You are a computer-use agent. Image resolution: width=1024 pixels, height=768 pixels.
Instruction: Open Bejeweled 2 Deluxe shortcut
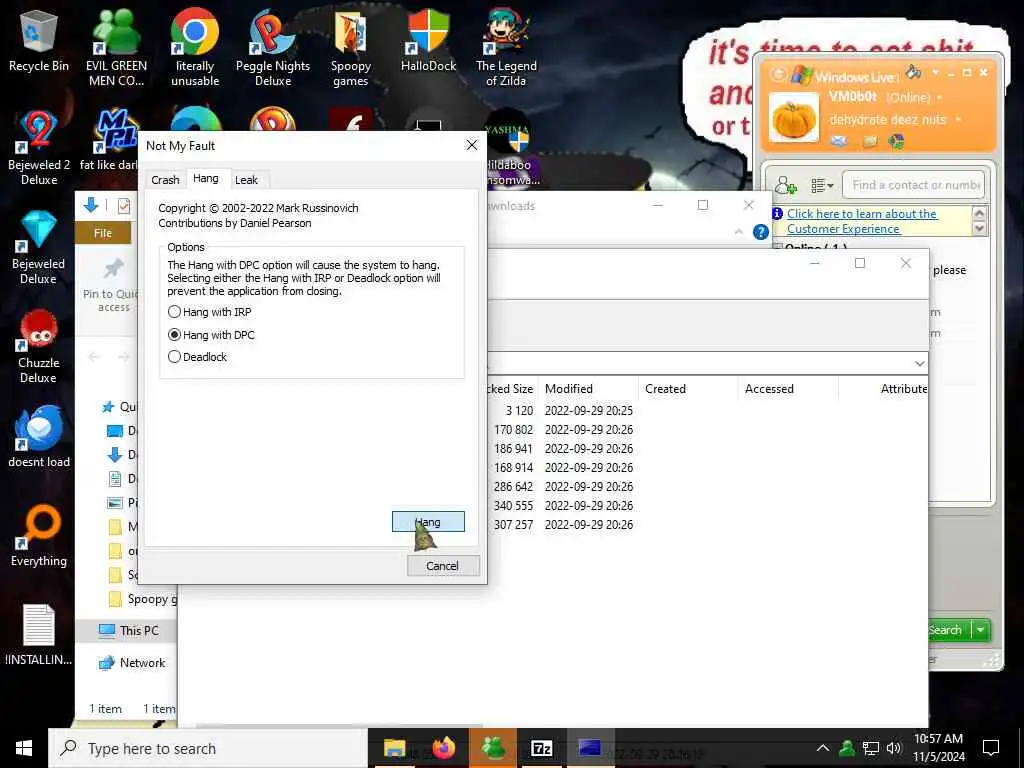point(39,148)
